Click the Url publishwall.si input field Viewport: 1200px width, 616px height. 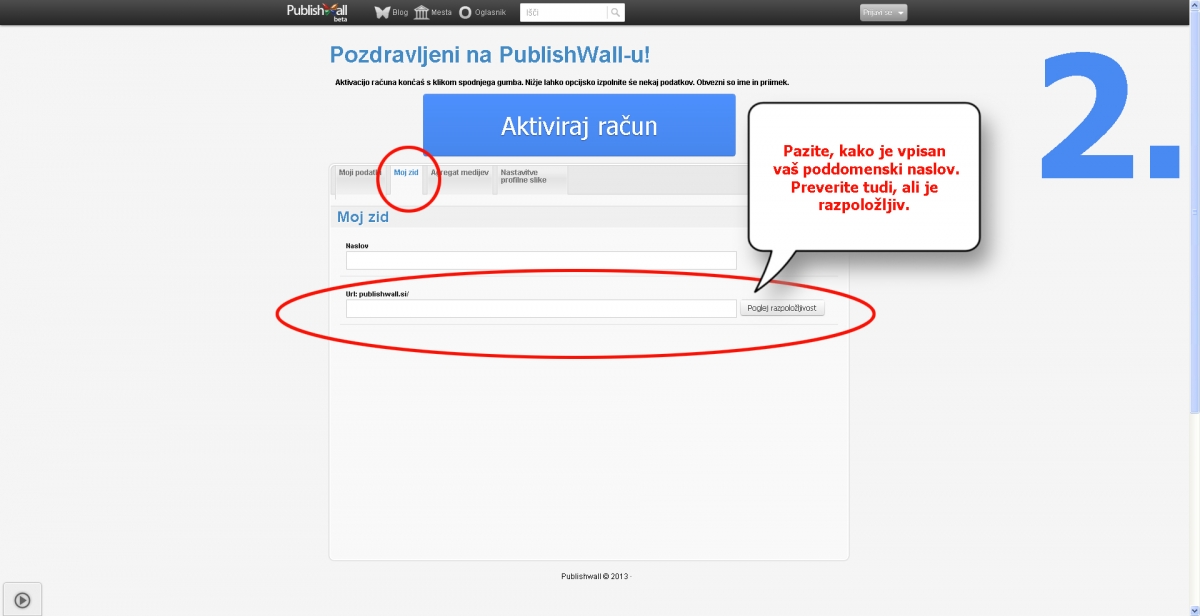click(541, 309)
